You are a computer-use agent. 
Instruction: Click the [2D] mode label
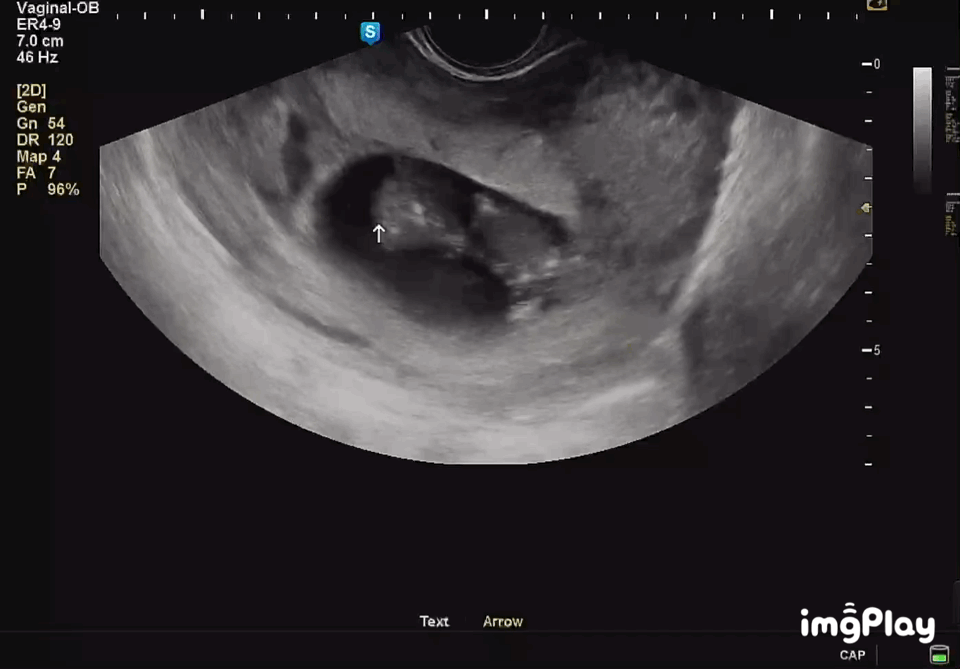click(x=31, y=90)
